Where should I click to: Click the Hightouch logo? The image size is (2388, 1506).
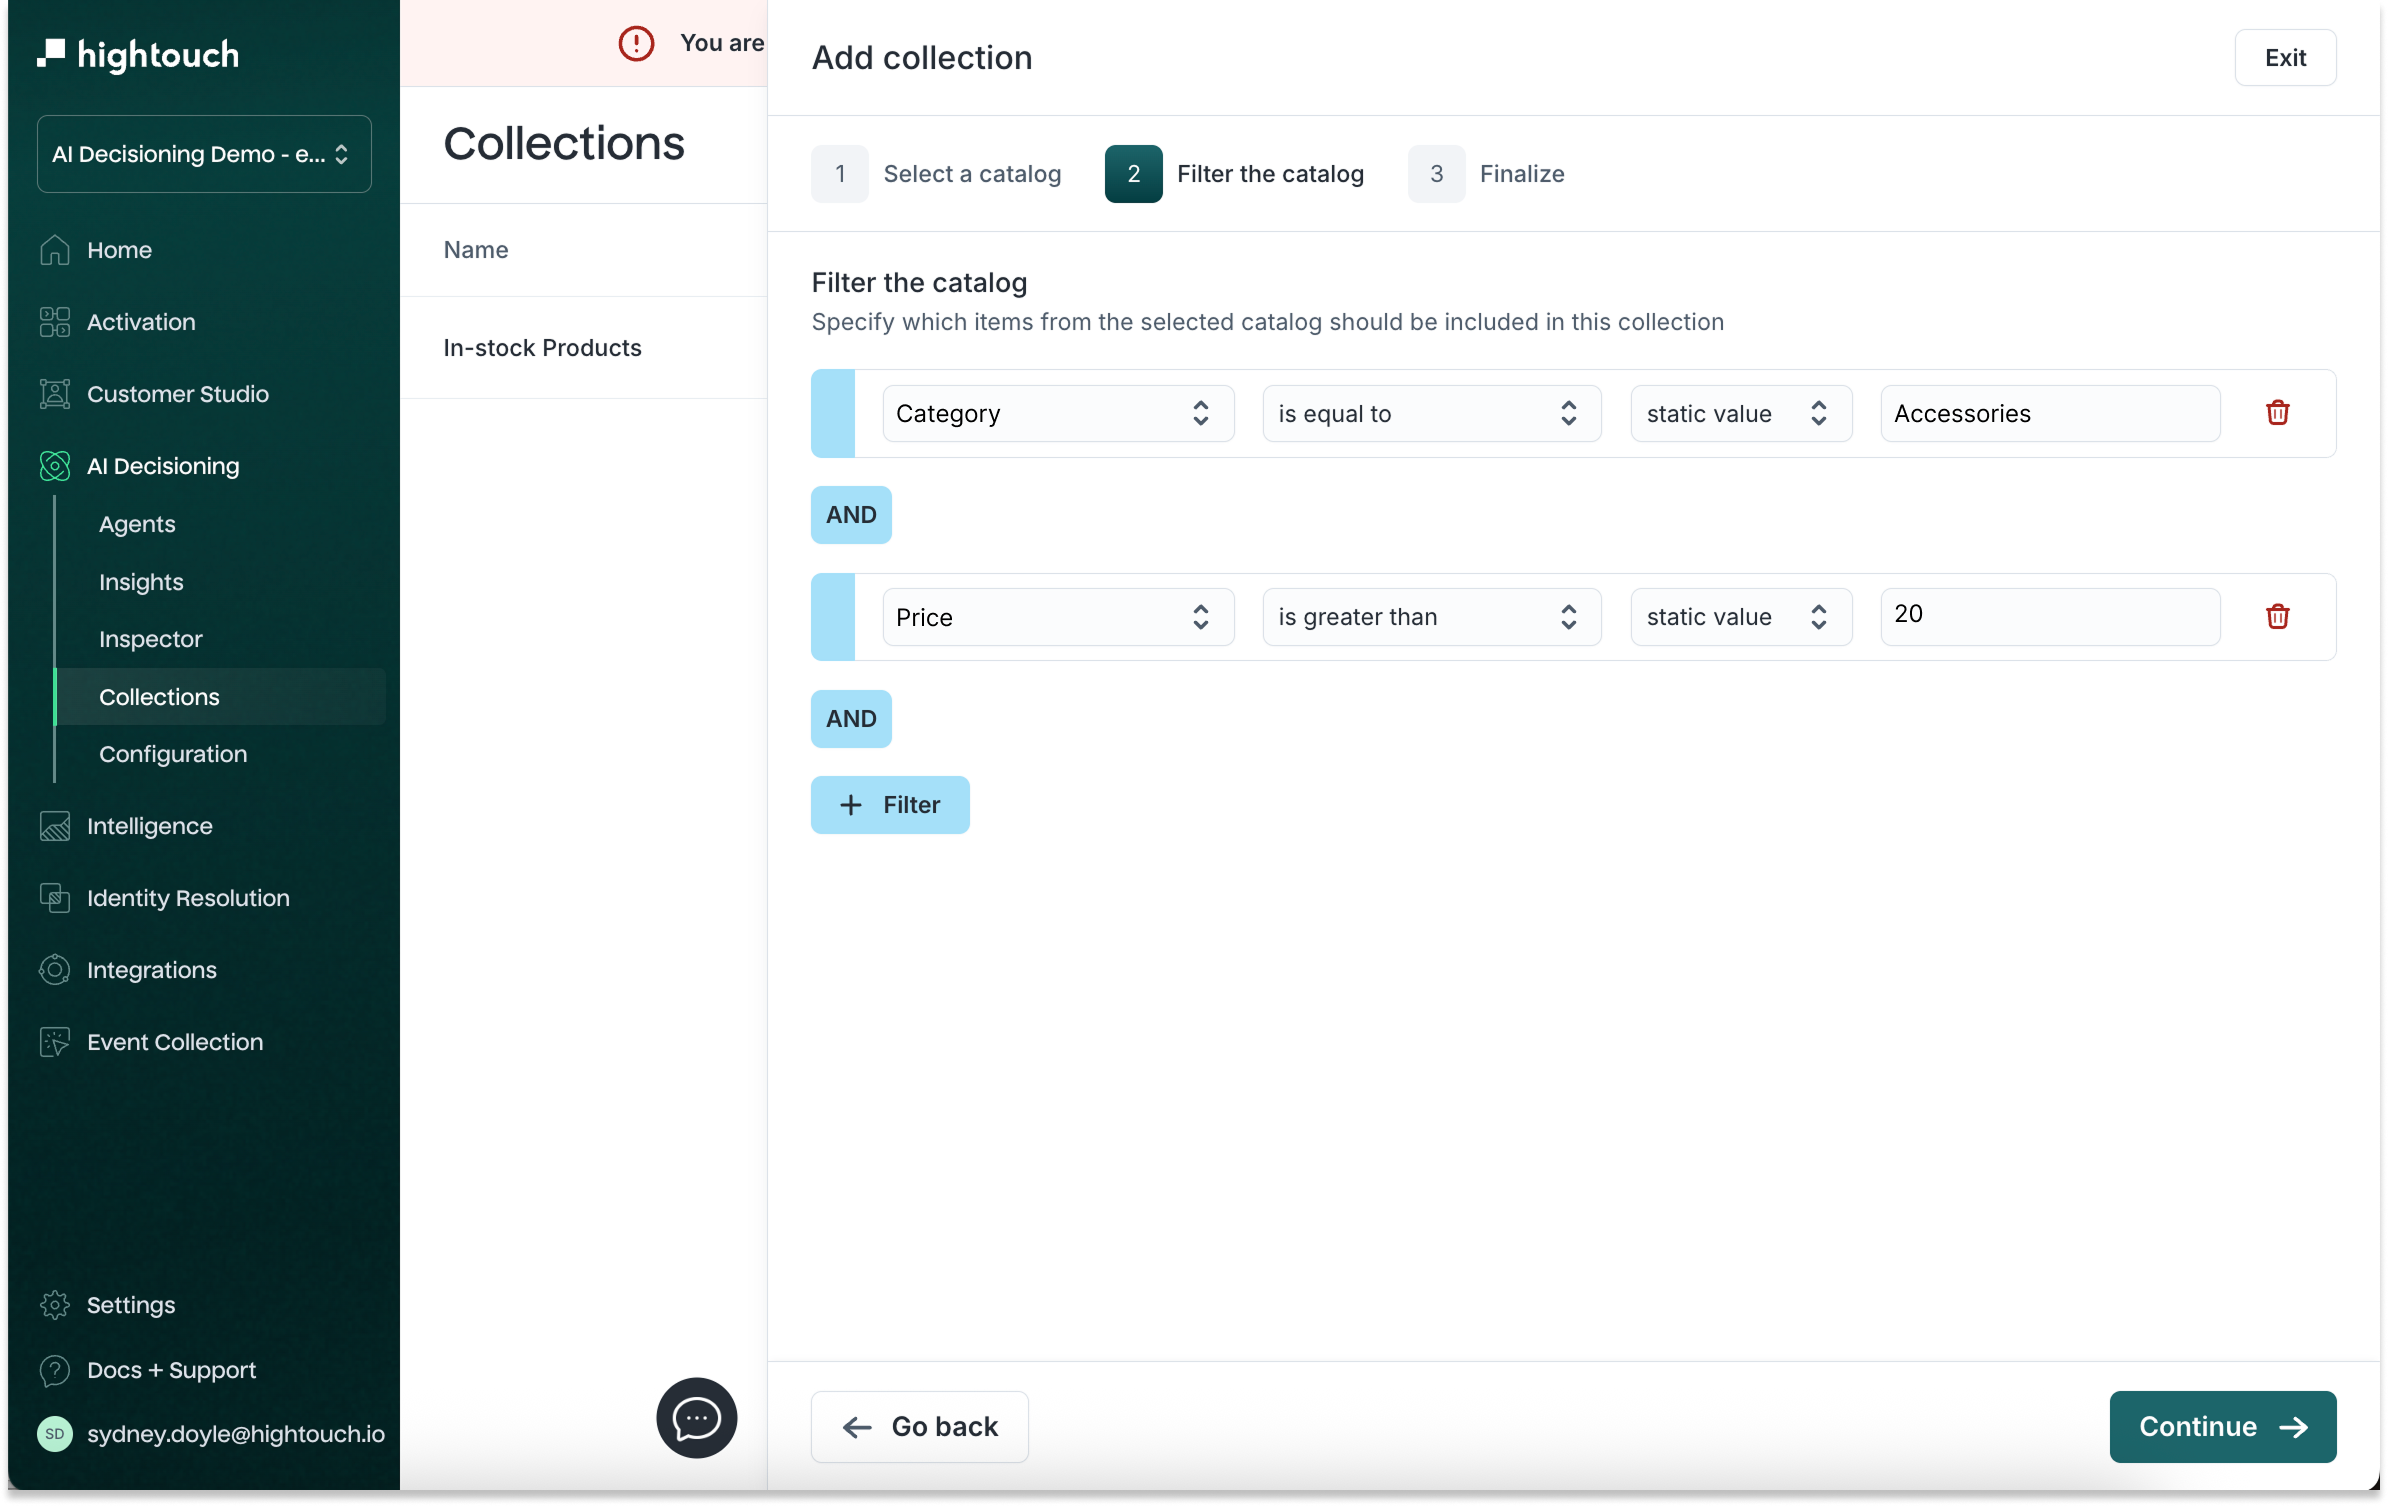click(137, 56)
